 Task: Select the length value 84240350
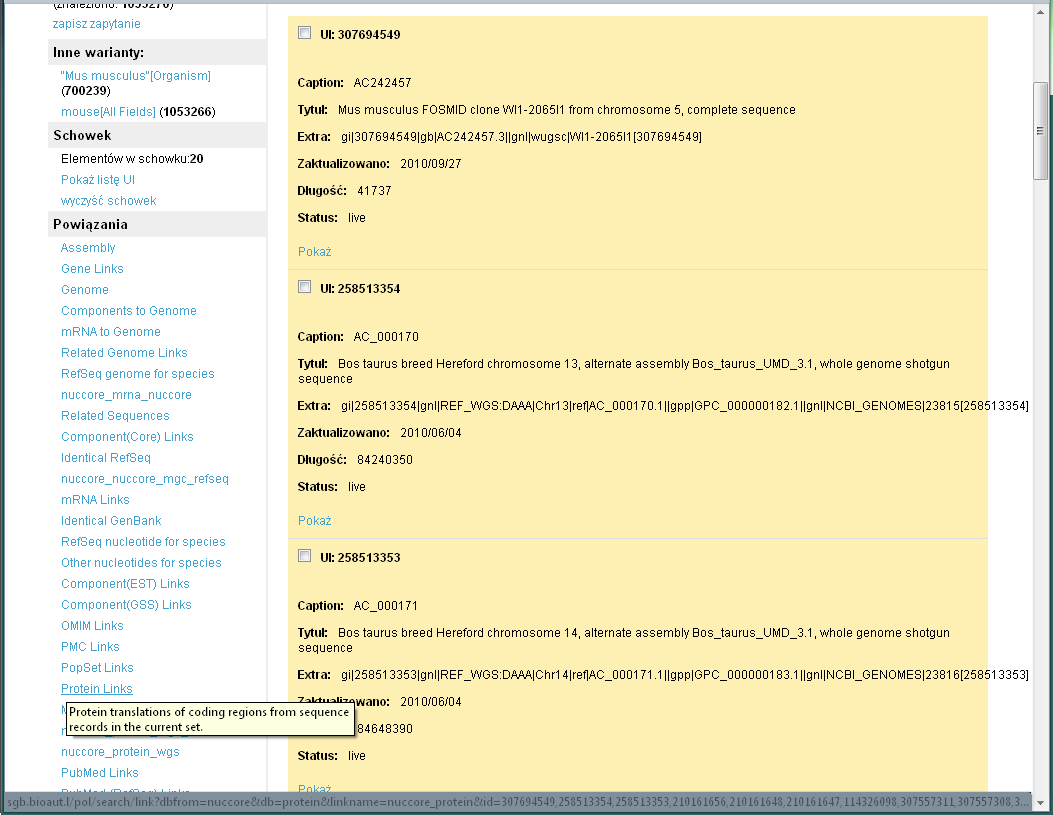coord(385,460)
